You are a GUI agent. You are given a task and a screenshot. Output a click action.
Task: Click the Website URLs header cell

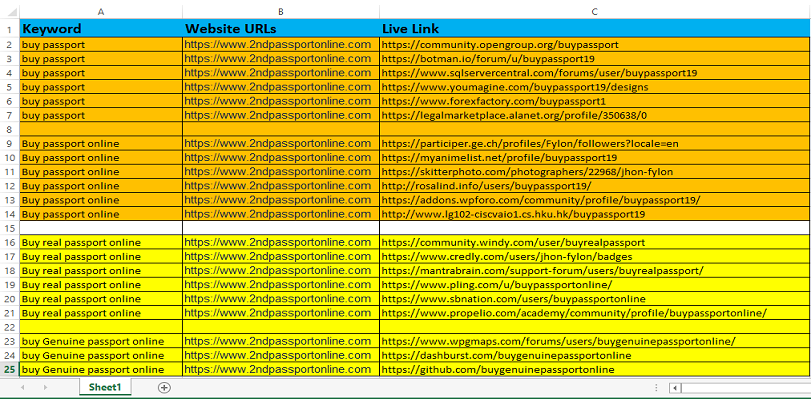281,28
